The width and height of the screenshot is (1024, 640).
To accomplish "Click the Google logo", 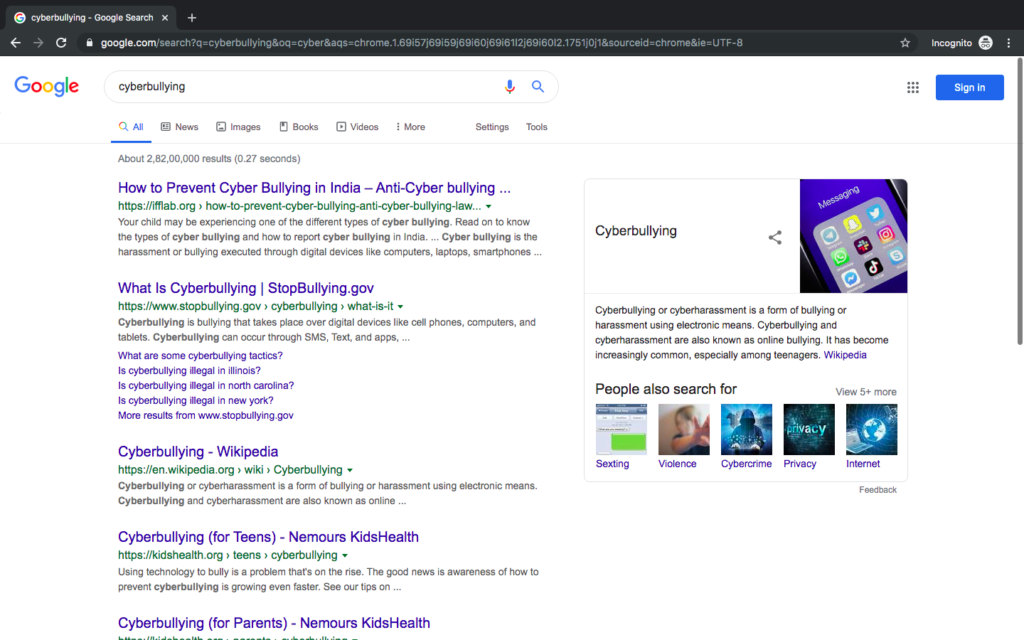I will click(x=46, y=86).
